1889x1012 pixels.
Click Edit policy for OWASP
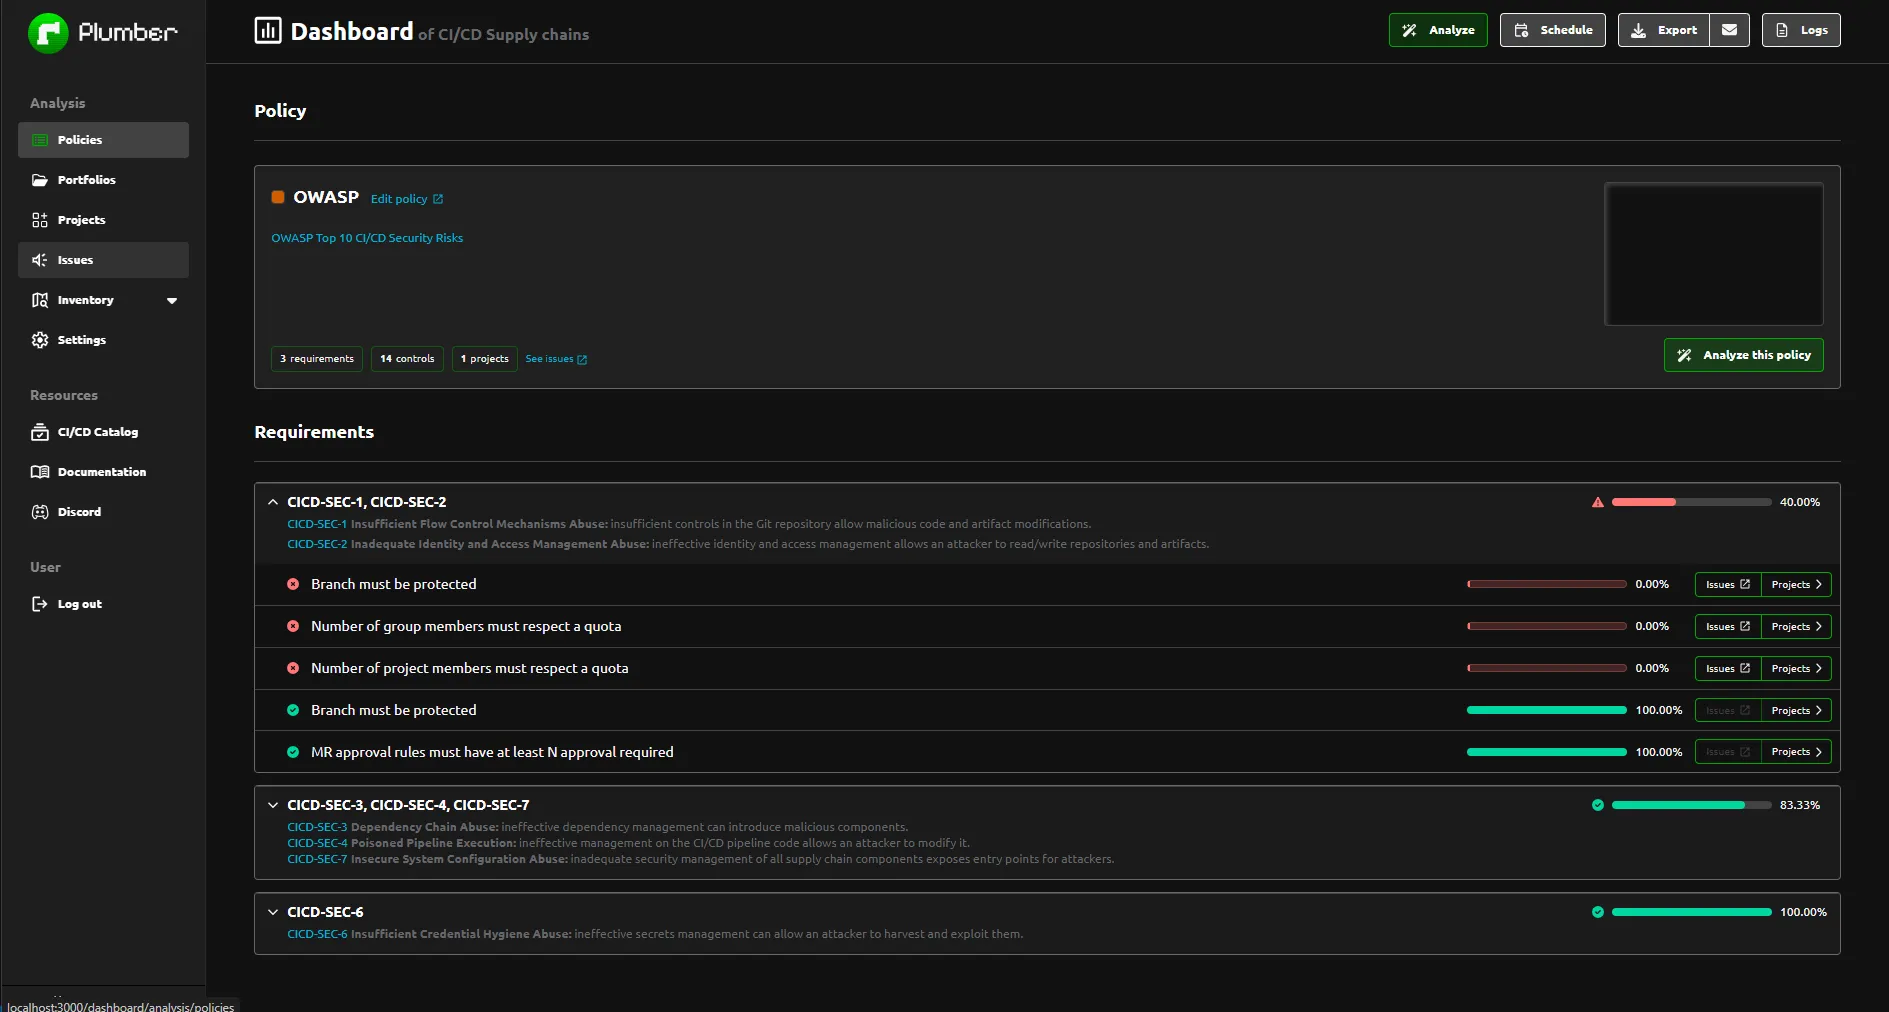(x=398, y=199)
